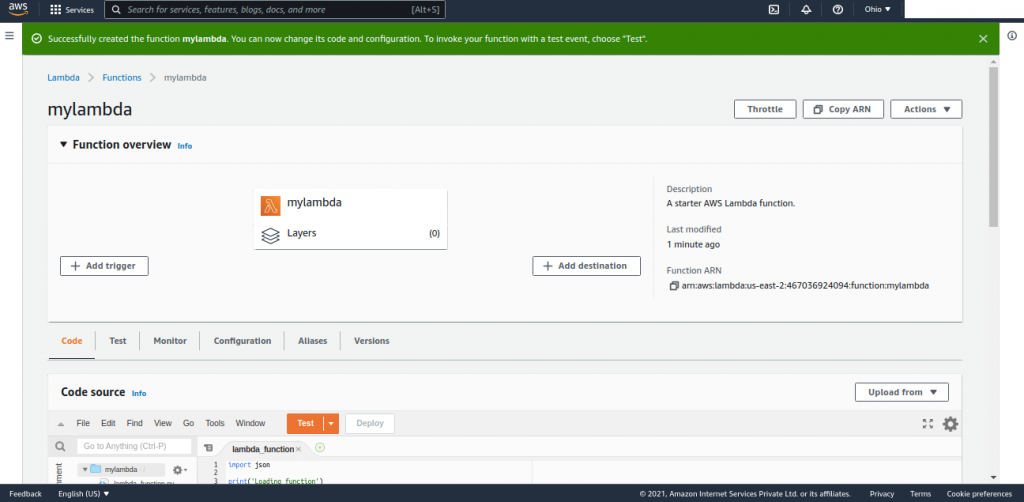This screenshot has width=1024, height=502.
Task: Click the Layers stack icon
Action: pos(270,235)
